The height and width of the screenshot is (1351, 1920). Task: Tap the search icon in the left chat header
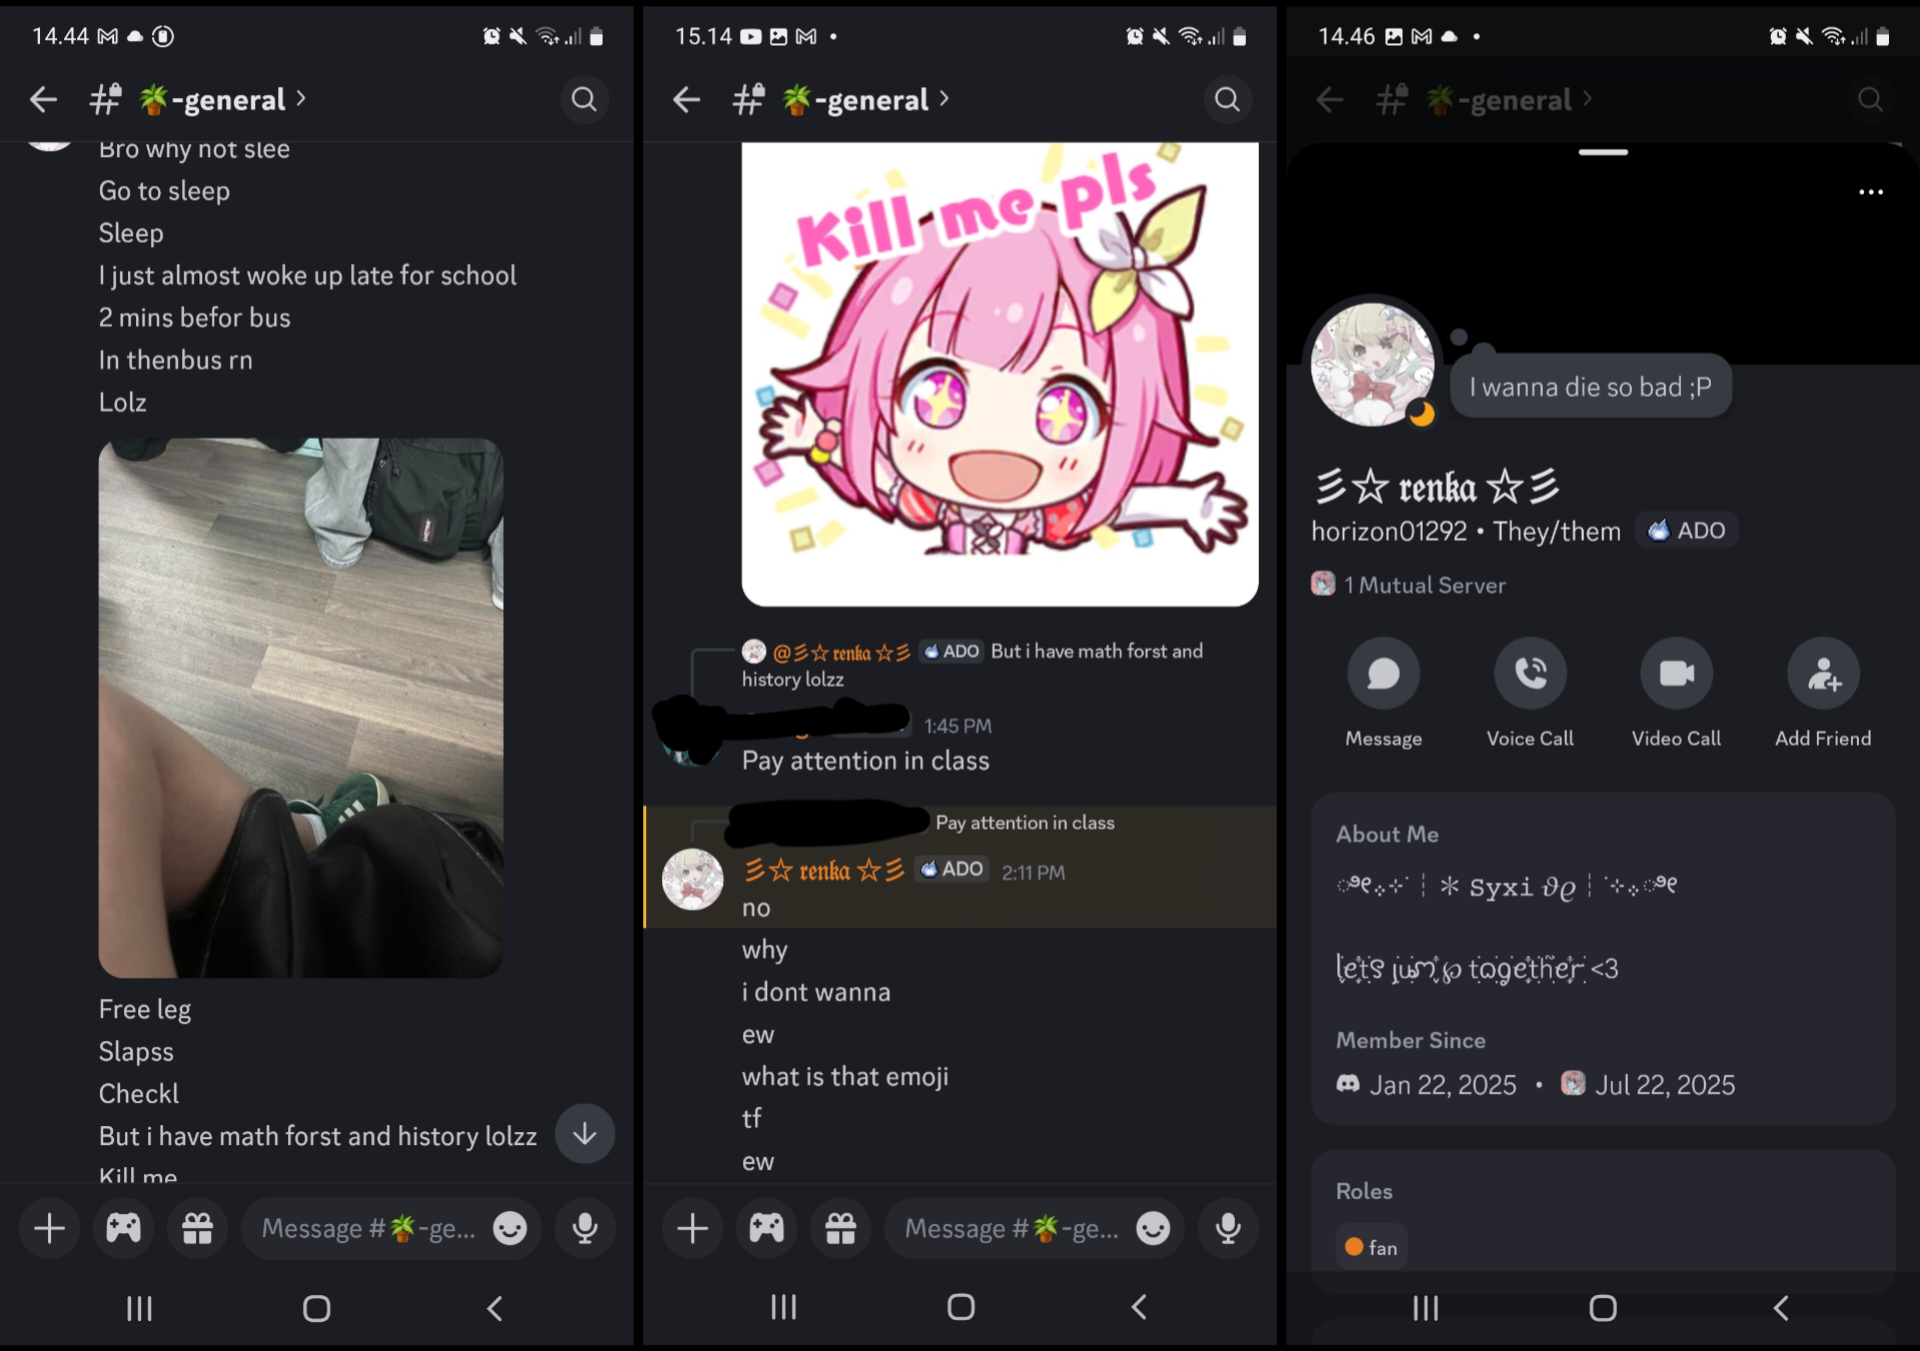pos(584,99)
